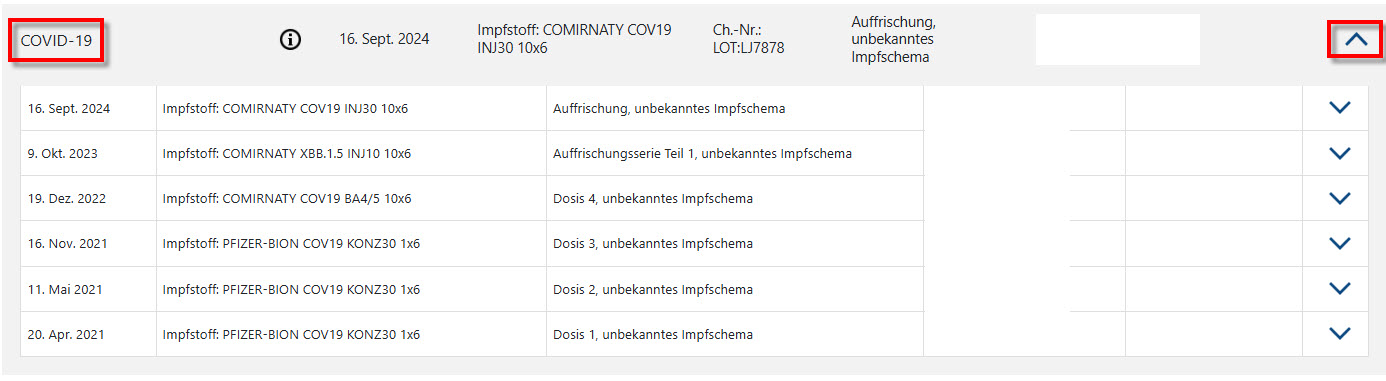Select the Dosis 3, unbekanntes Impfschema cell
The image size is (1386, 381).
click(x=734, y=244)
